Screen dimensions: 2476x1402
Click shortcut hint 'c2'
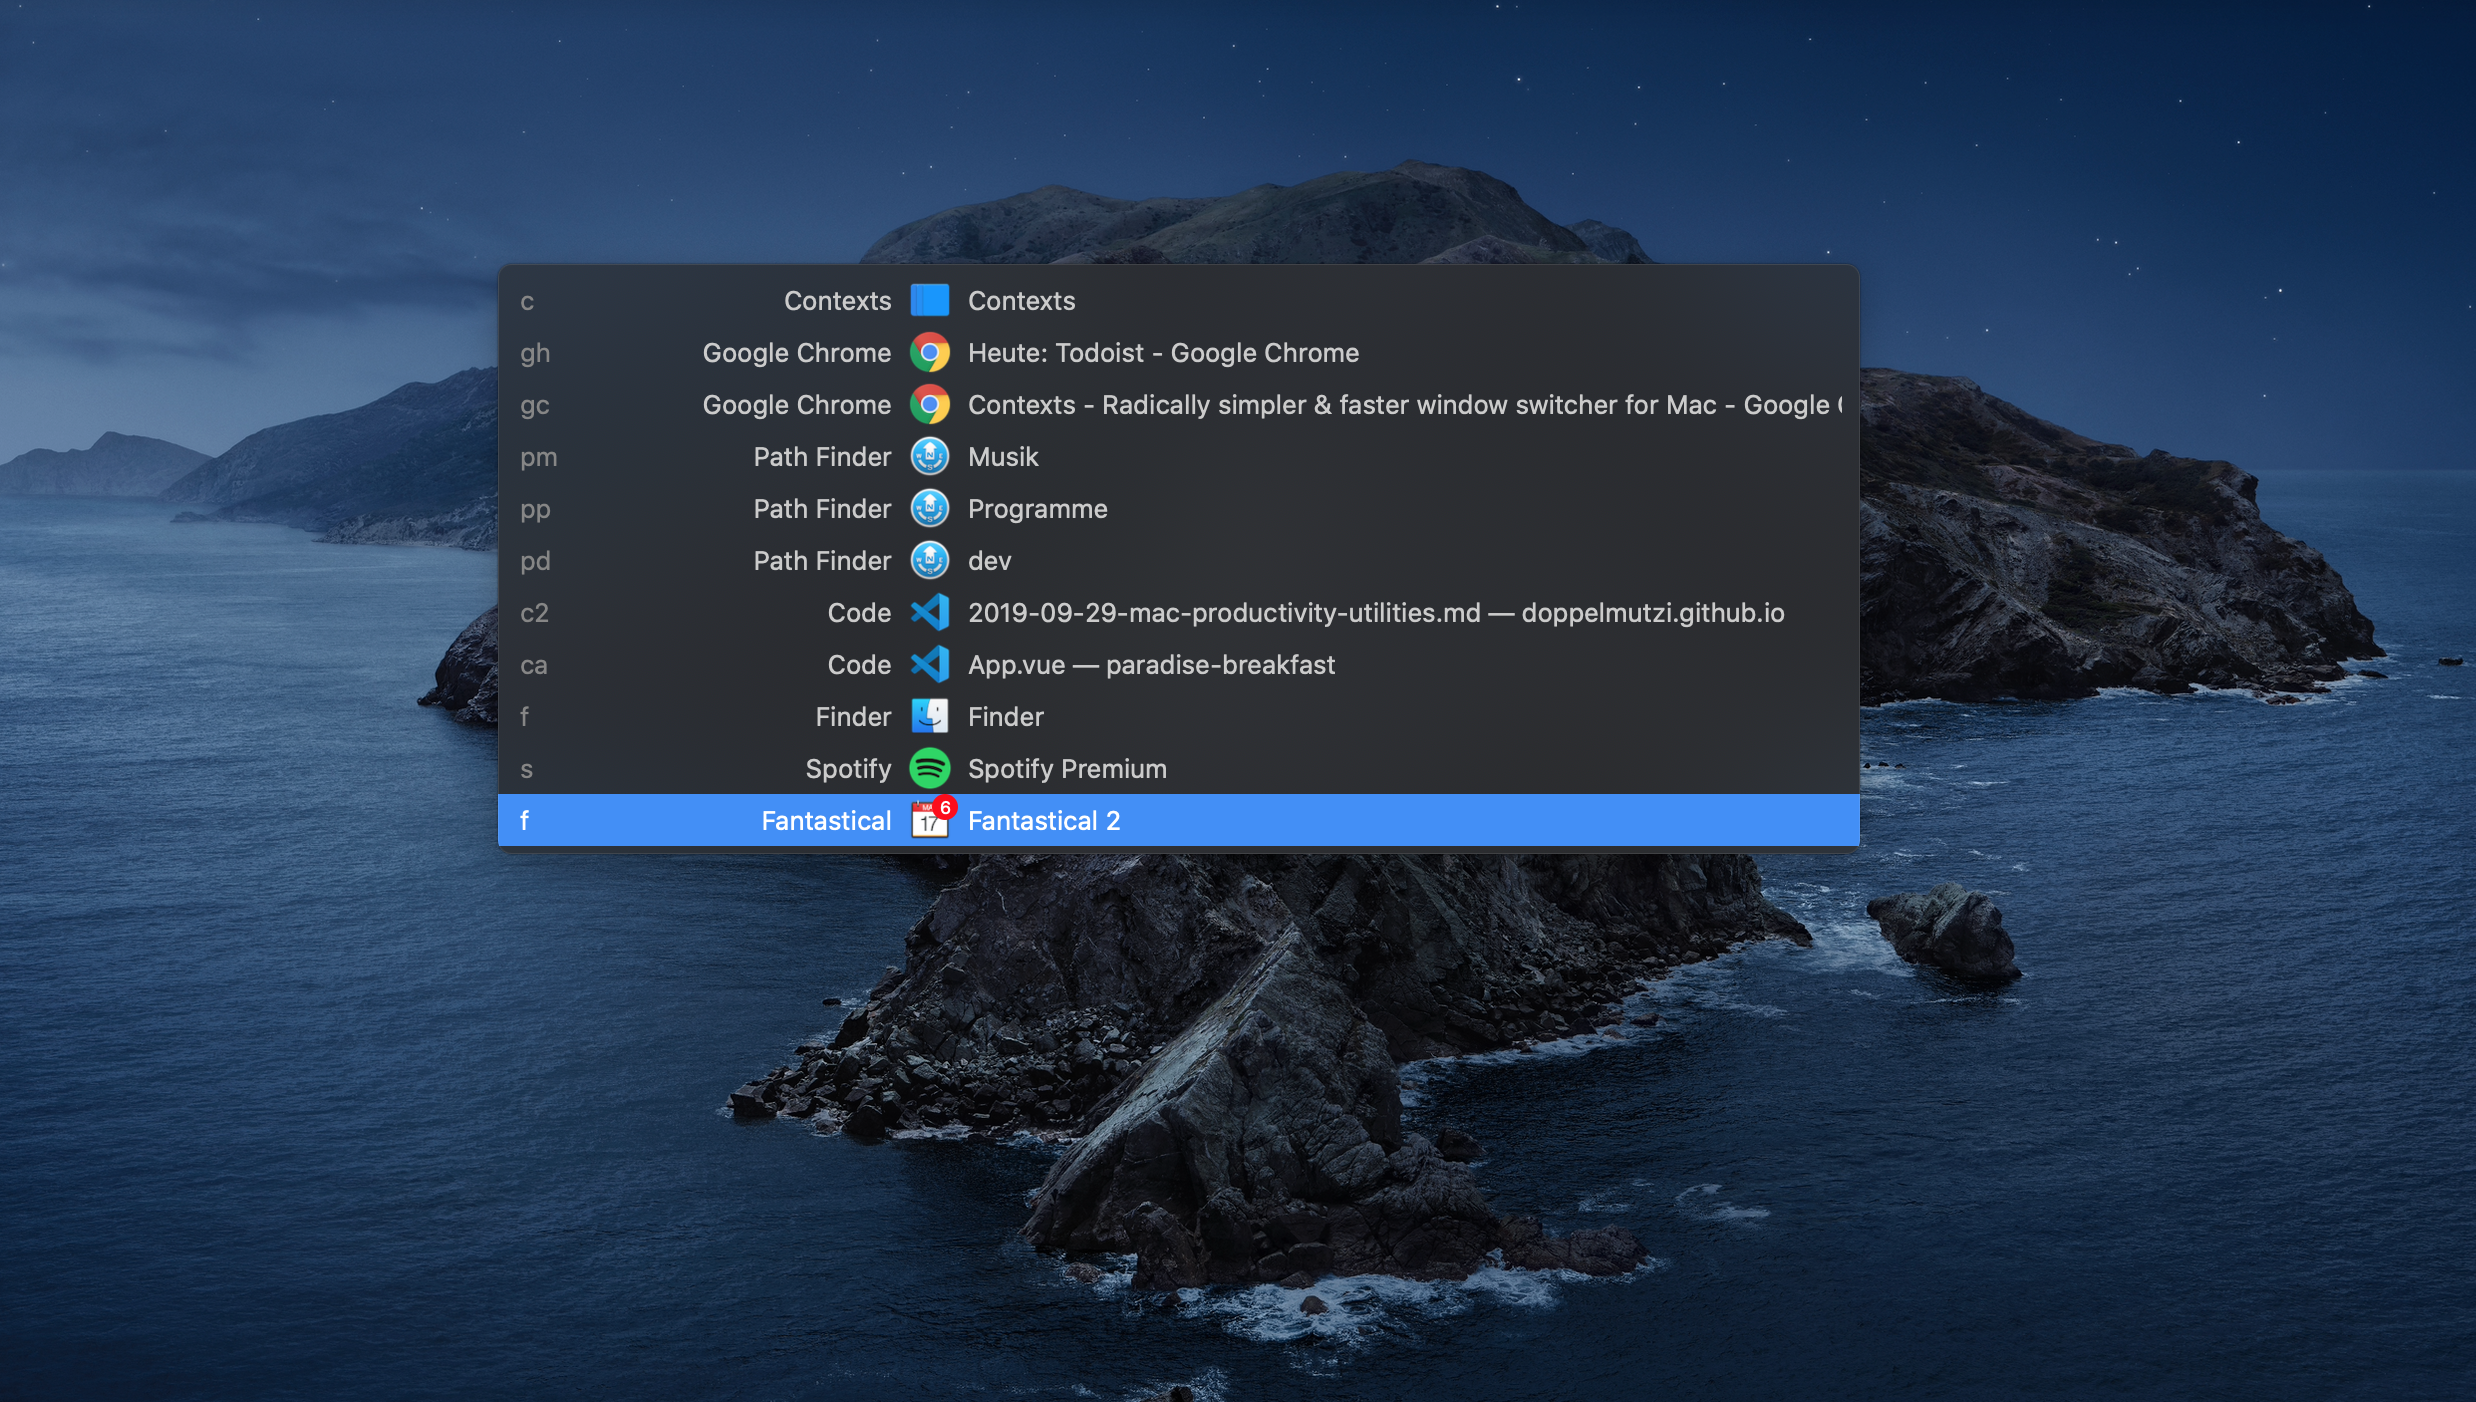pos(534,613)
